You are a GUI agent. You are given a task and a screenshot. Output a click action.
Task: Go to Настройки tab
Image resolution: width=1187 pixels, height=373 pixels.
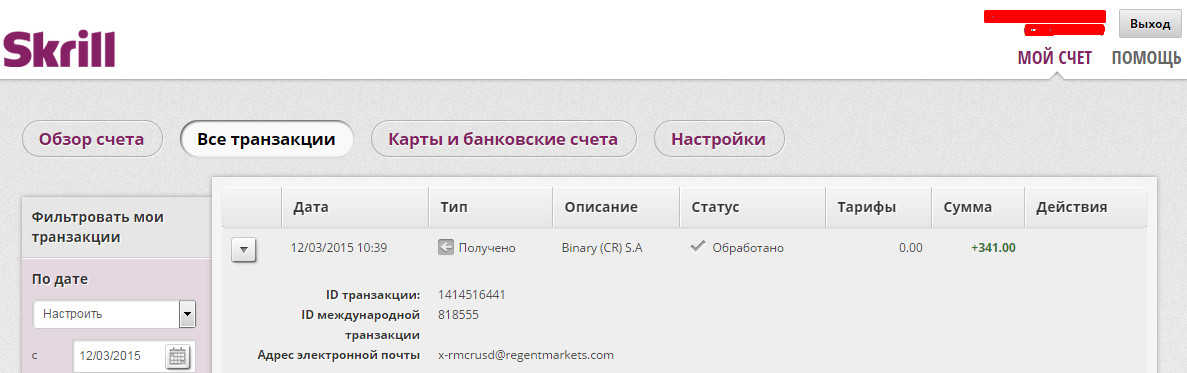point(718,139)
